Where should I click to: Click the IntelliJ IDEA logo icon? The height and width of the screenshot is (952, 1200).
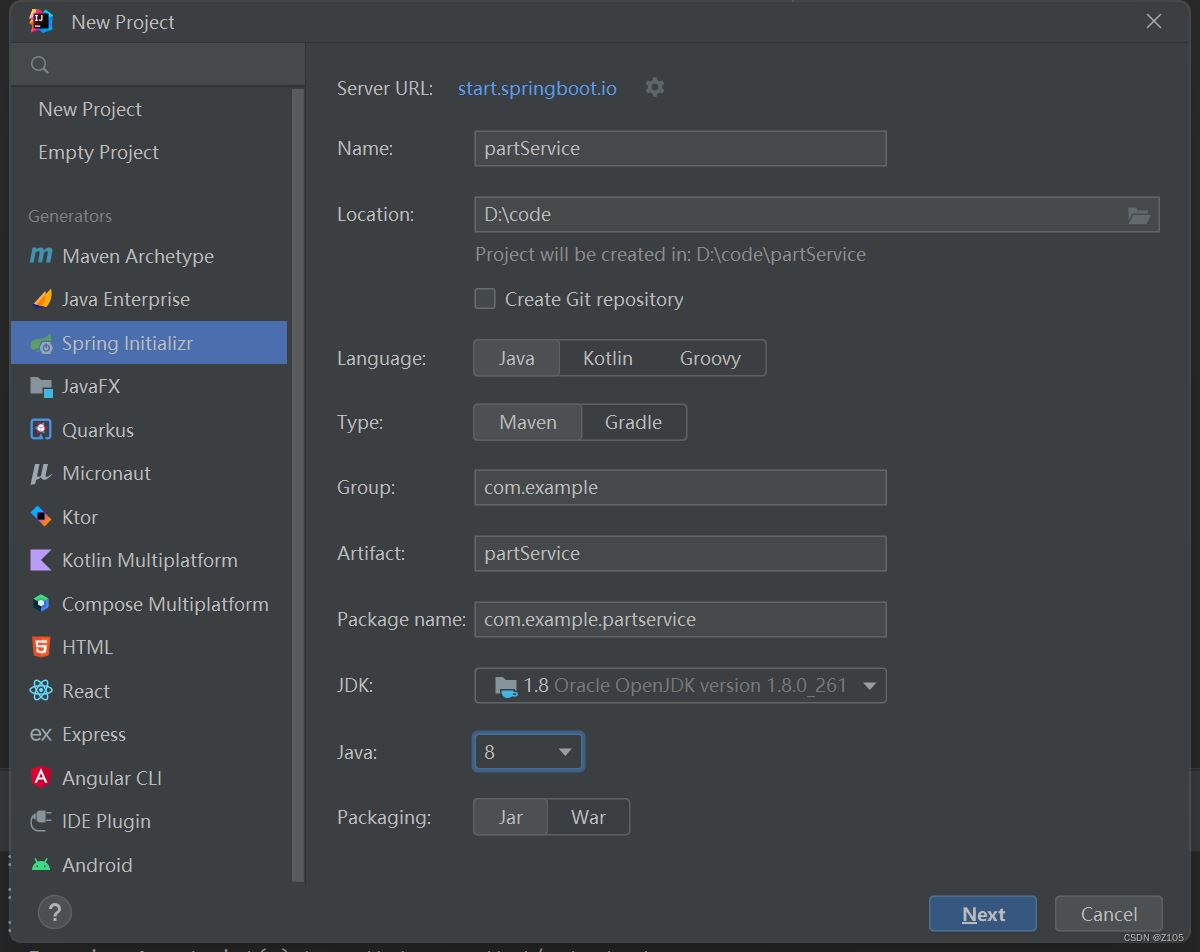pyautogui.click(x=41, y=21)
